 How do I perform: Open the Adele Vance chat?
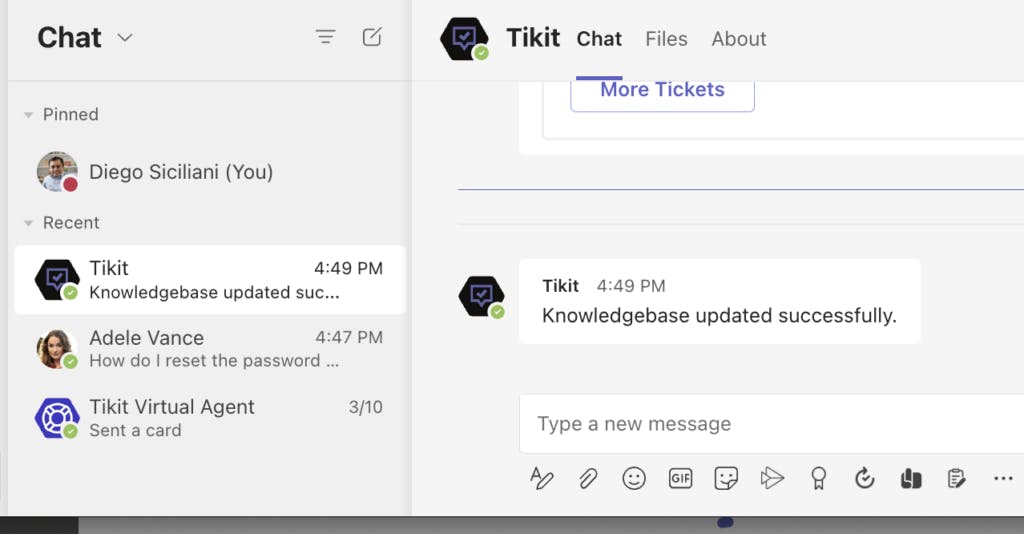210,349
